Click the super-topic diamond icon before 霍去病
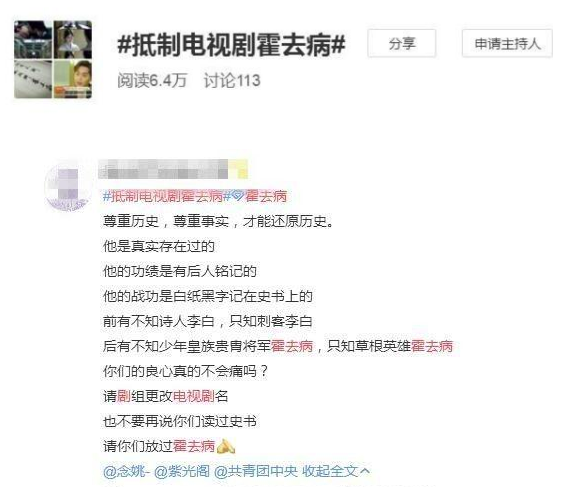This screenshot has height=487, width=577. click(x=238, y=196)
